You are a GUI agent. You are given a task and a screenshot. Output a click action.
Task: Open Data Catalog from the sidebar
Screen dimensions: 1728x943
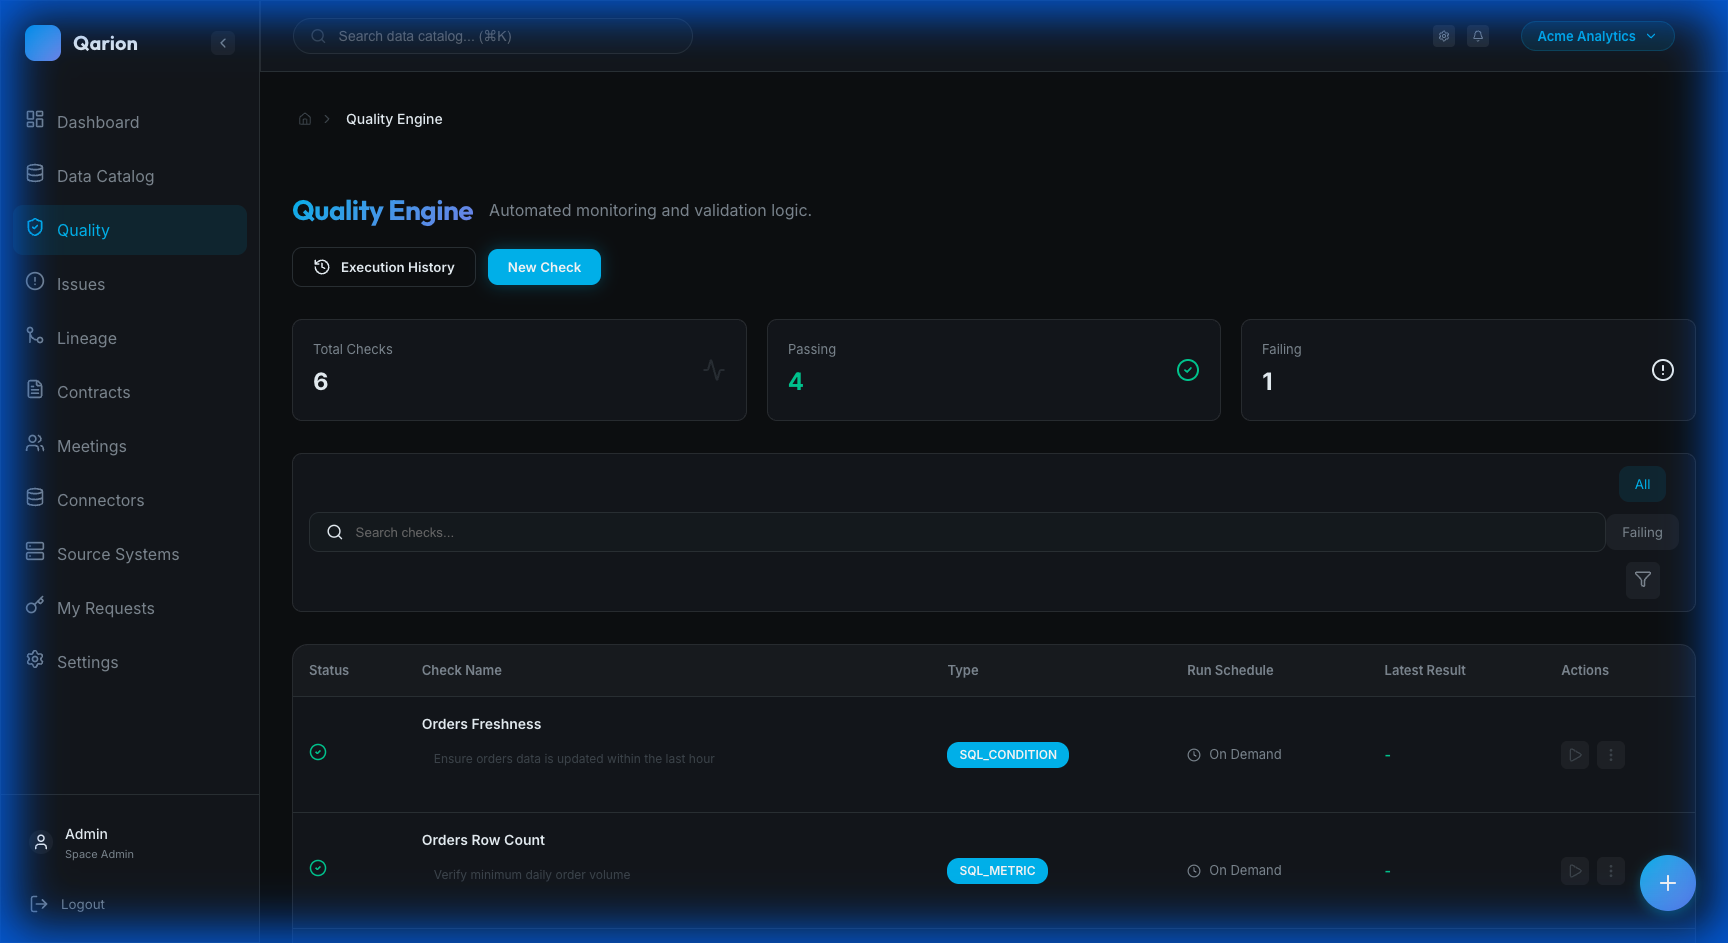coord(105,176)
